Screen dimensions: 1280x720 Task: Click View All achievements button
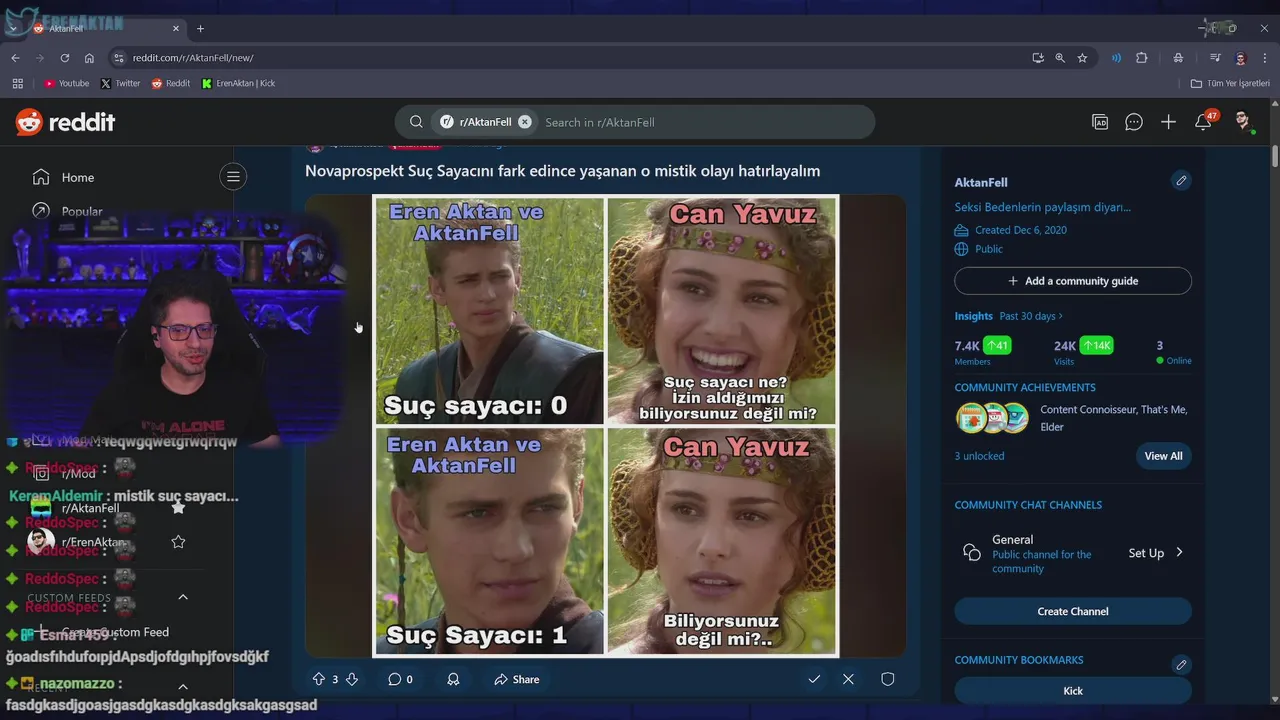click(x=1163, y=456)
